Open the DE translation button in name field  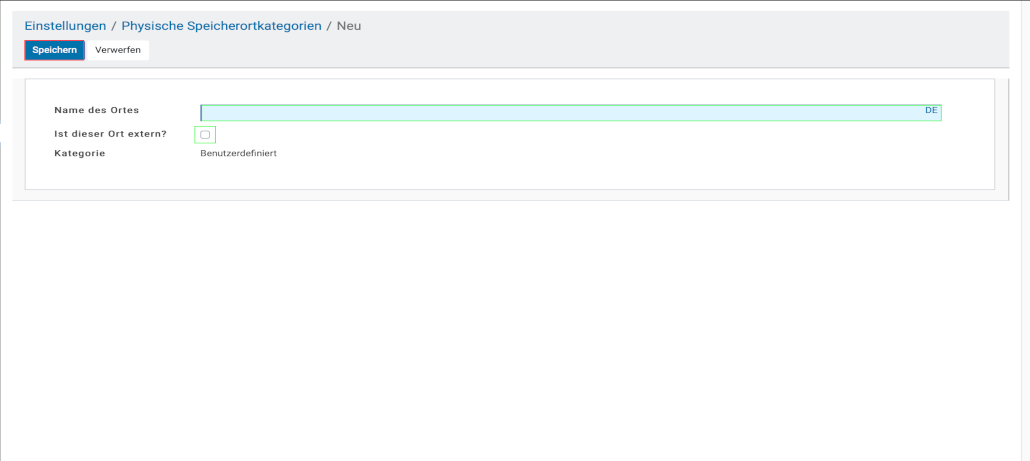pyautogui.click(x=931, y=111)
